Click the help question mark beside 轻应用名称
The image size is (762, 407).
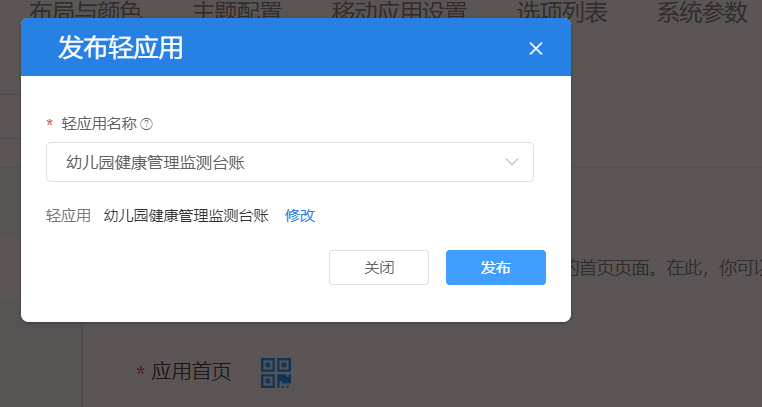click(x=146, y=124)
